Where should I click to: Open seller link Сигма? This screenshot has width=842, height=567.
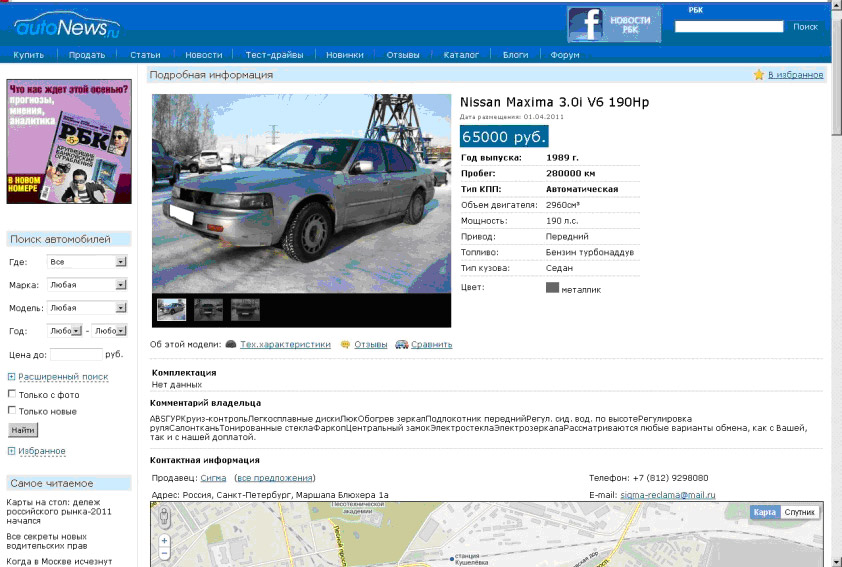[x=213, y=478]
